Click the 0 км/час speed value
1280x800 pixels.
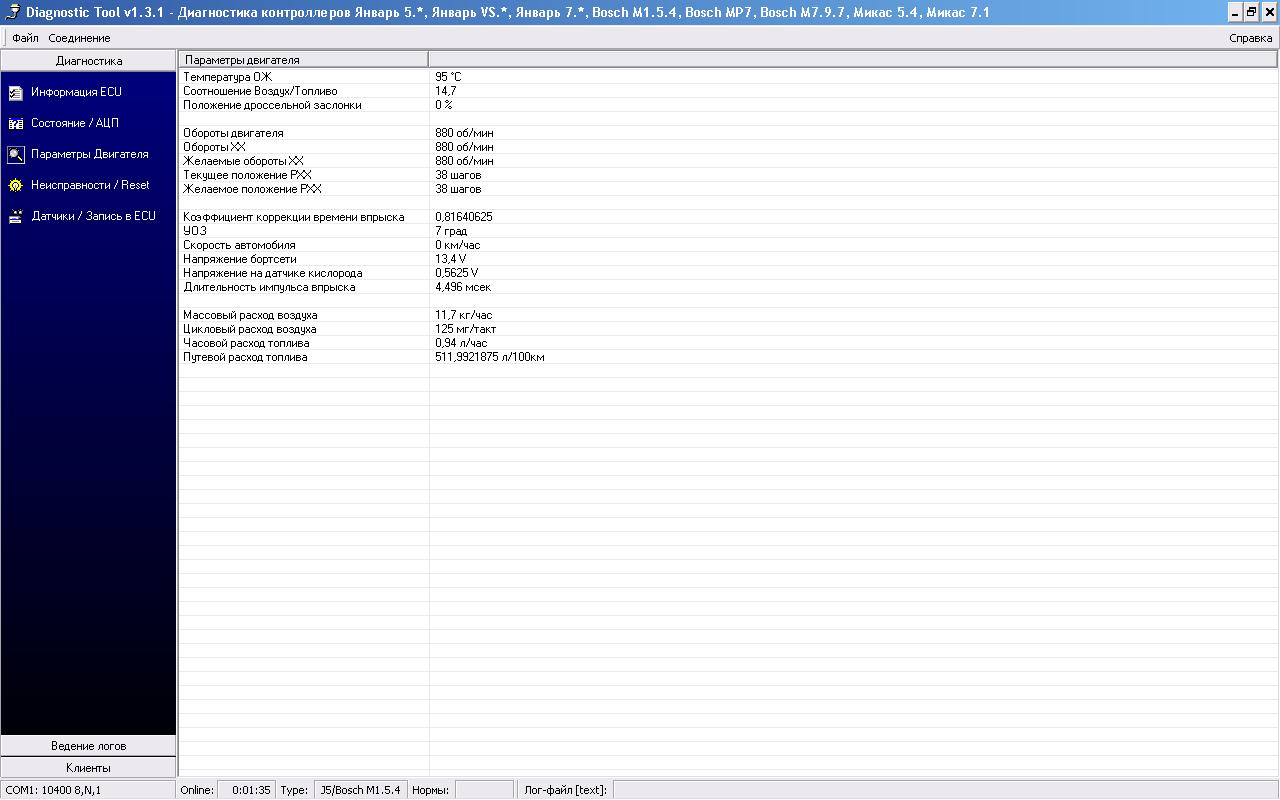(x=457, y=245)
